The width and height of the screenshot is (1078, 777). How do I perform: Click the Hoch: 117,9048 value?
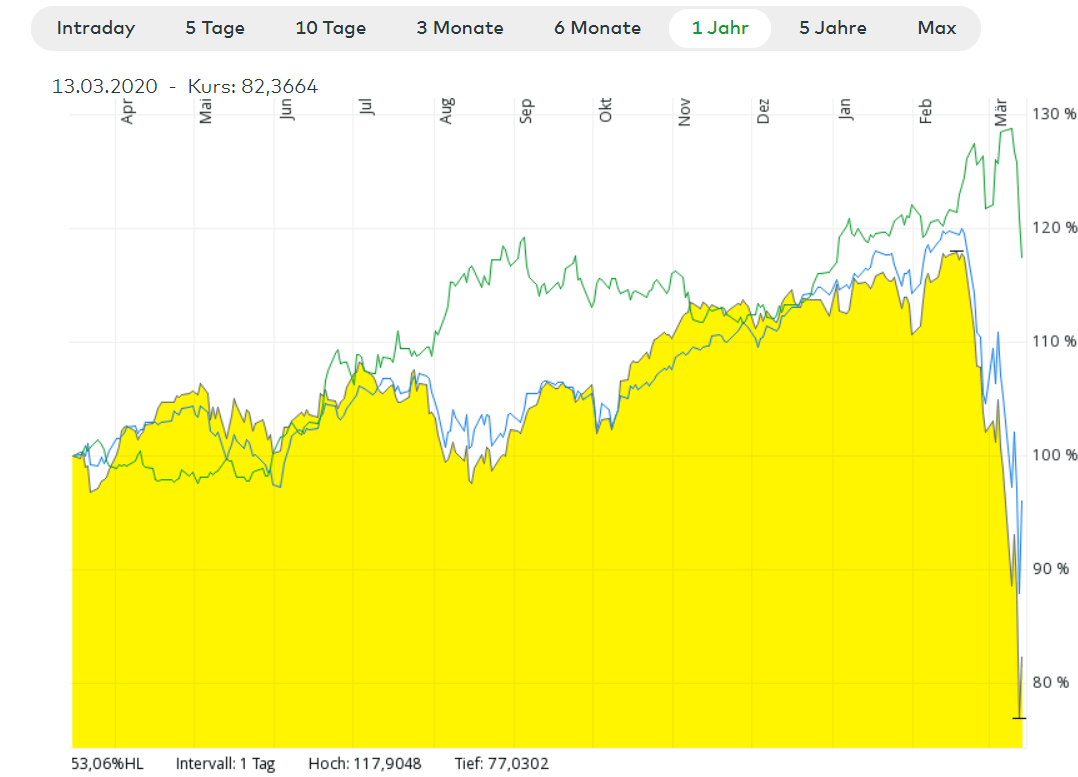(365, 764)
